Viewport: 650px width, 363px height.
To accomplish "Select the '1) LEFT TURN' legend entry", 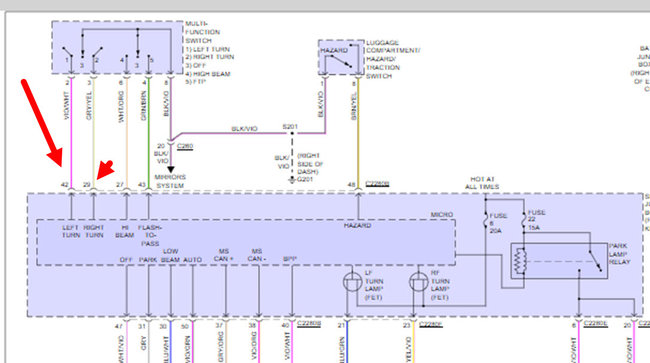I will pos(207,49).
